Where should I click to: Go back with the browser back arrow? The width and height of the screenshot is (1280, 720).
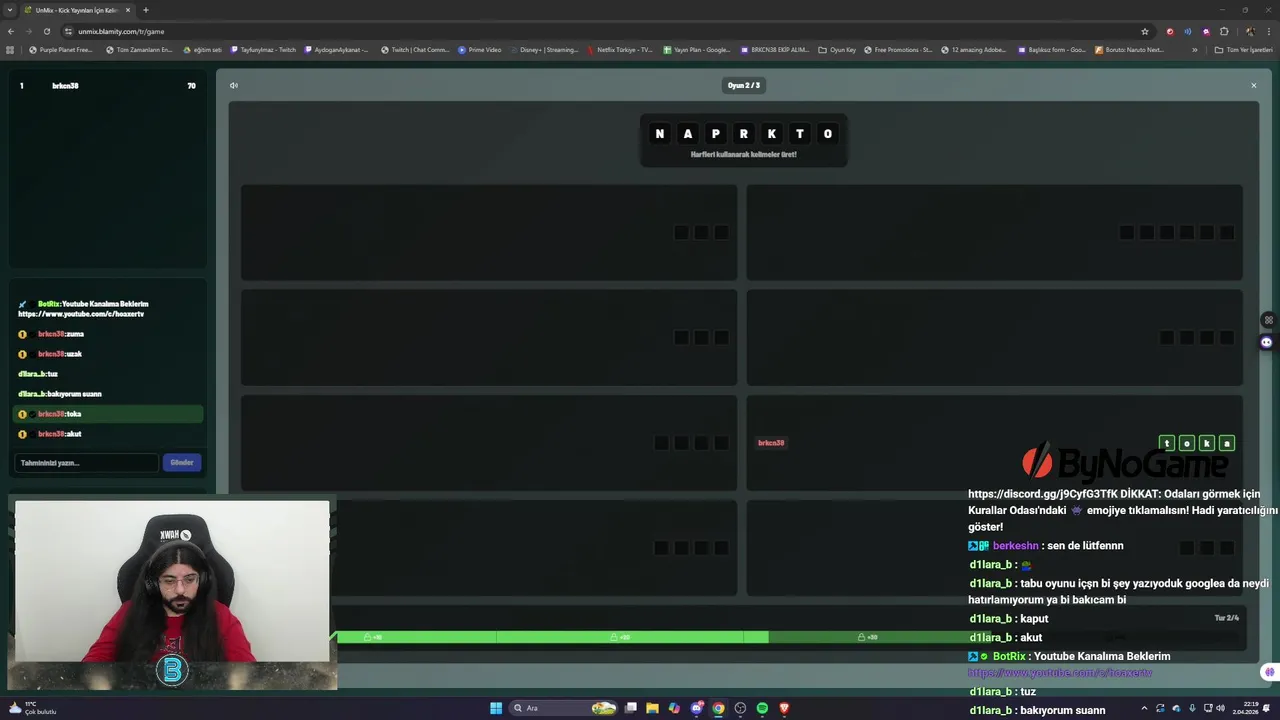(11, 31)
